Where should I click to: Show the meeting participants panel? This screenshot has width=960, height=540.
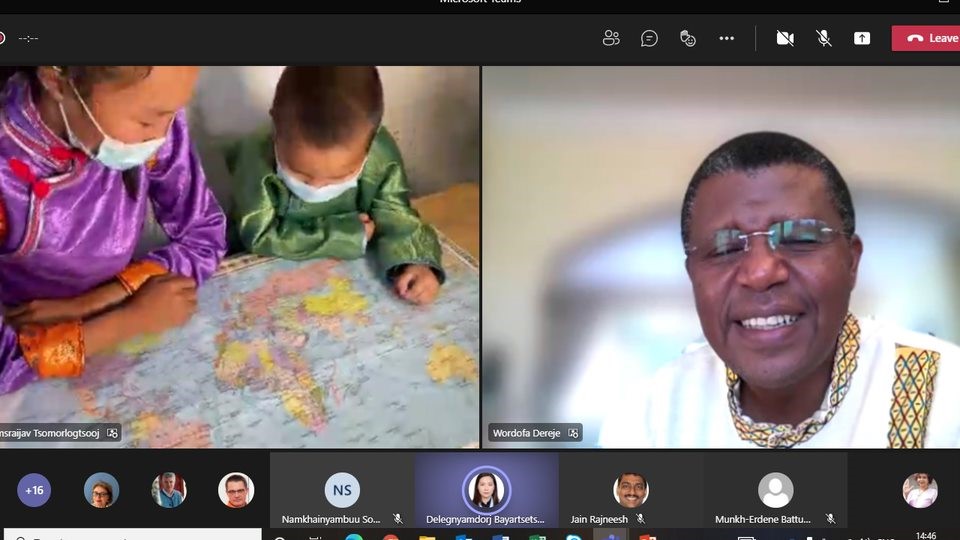click(611, 38)
